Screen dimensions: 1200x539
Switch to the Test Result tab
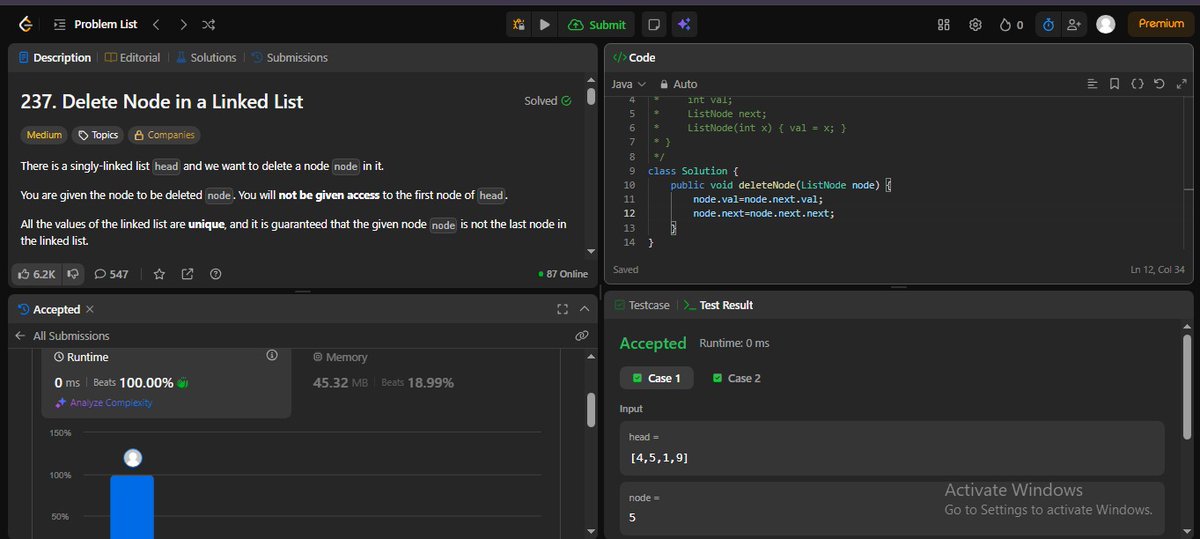point(718,305)
